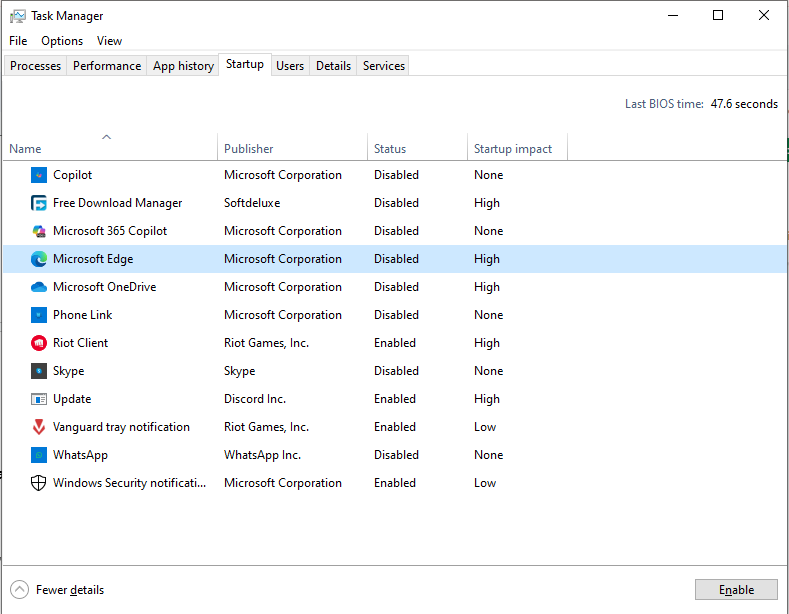Select Vanguard tray notification entry
This screenshot has height=614, width=789.
121,427
